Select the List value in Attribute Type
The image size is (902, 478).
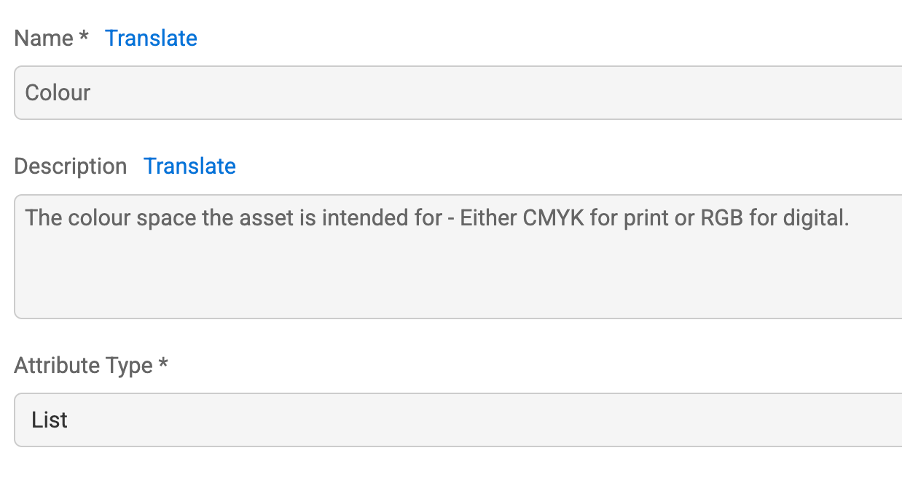pos(49,420)
